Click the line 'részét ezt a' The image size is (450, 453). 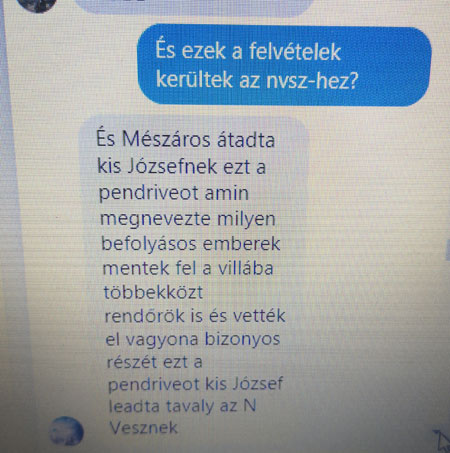154,362
